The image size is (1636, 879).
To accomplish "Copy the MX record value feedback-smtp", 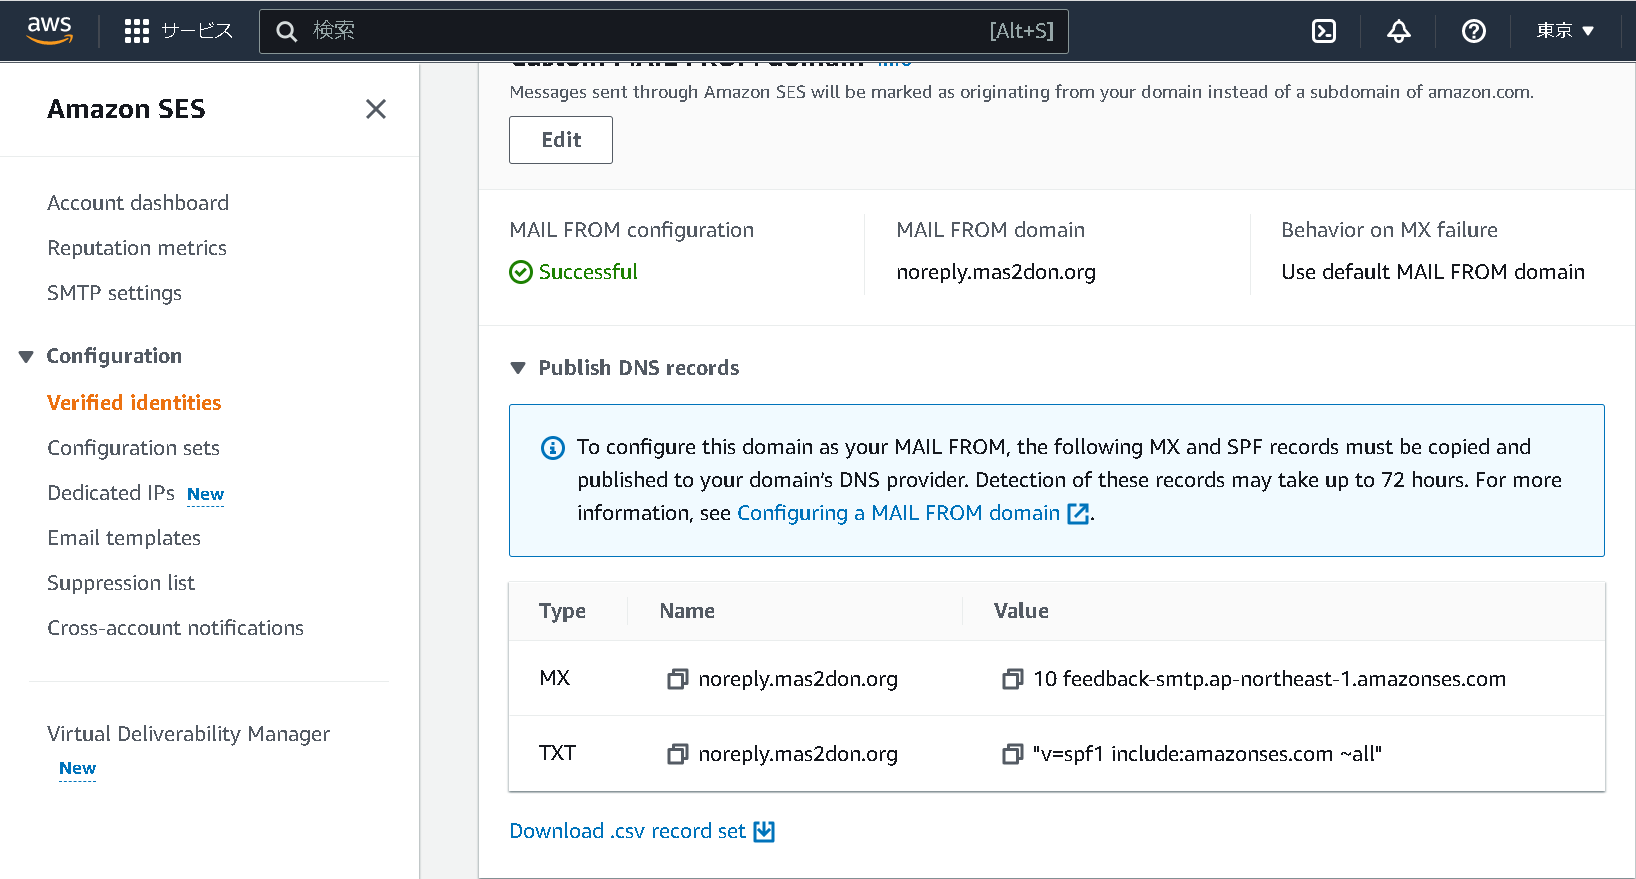I will pyautogui.click(x=1013, y=679).
